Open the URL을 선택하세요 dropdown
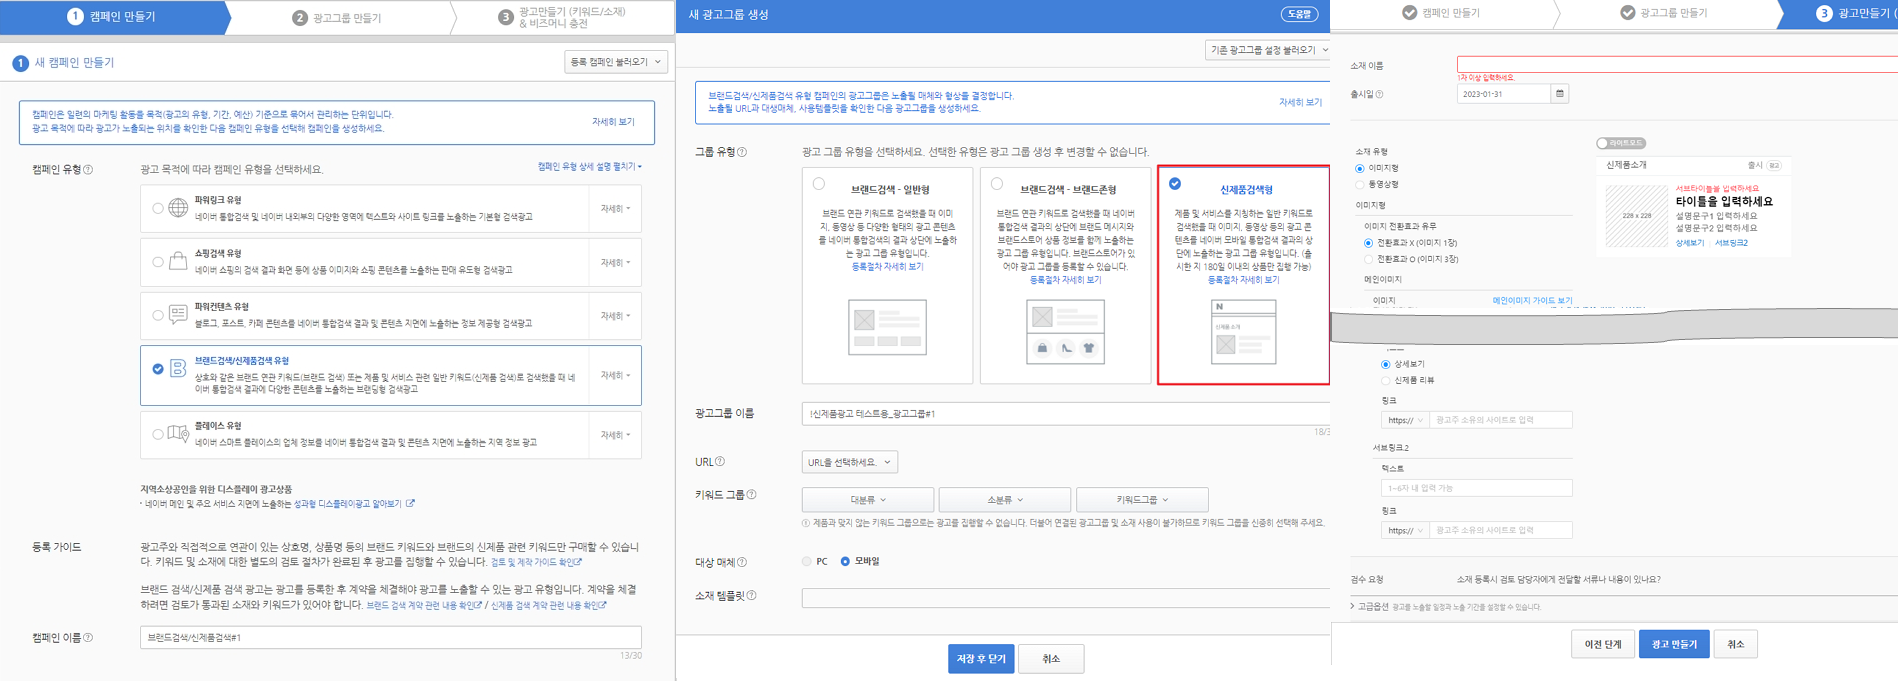The width and height of the screenshot is (1898, 681). pyautogui.click(x=849, y=462)
